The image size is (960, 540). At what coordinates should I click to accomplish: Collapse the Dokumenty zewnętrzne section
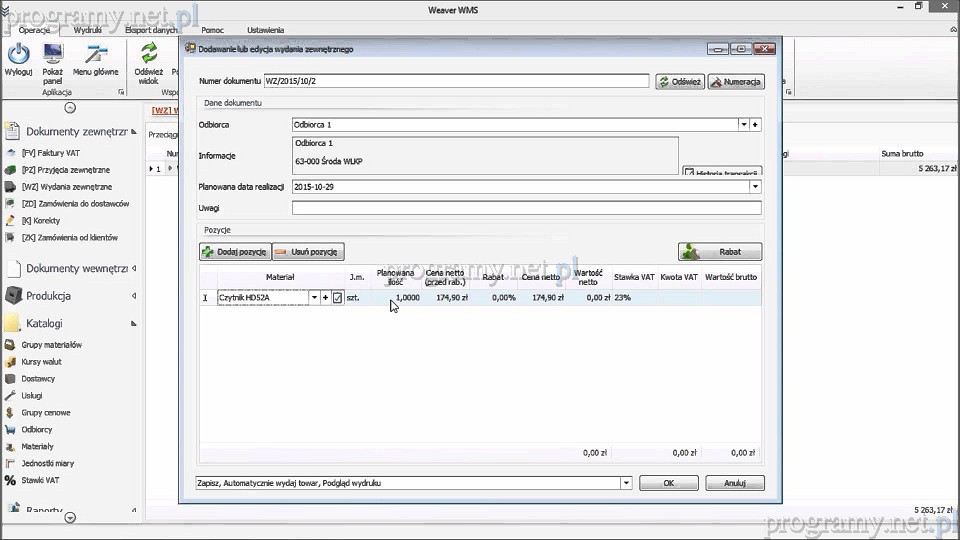tap(134, 132)
